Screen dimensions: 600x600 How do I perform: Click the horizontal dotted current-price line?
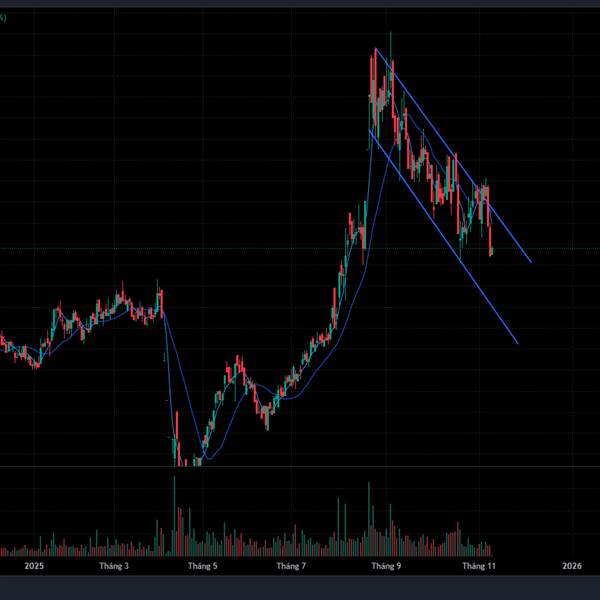point(300,249)
